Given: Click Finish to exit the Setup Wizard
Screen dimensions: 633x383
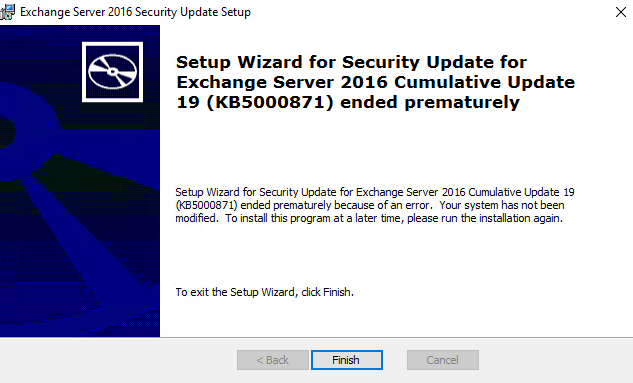Looking at the screenshot, I should pos(347,360).
